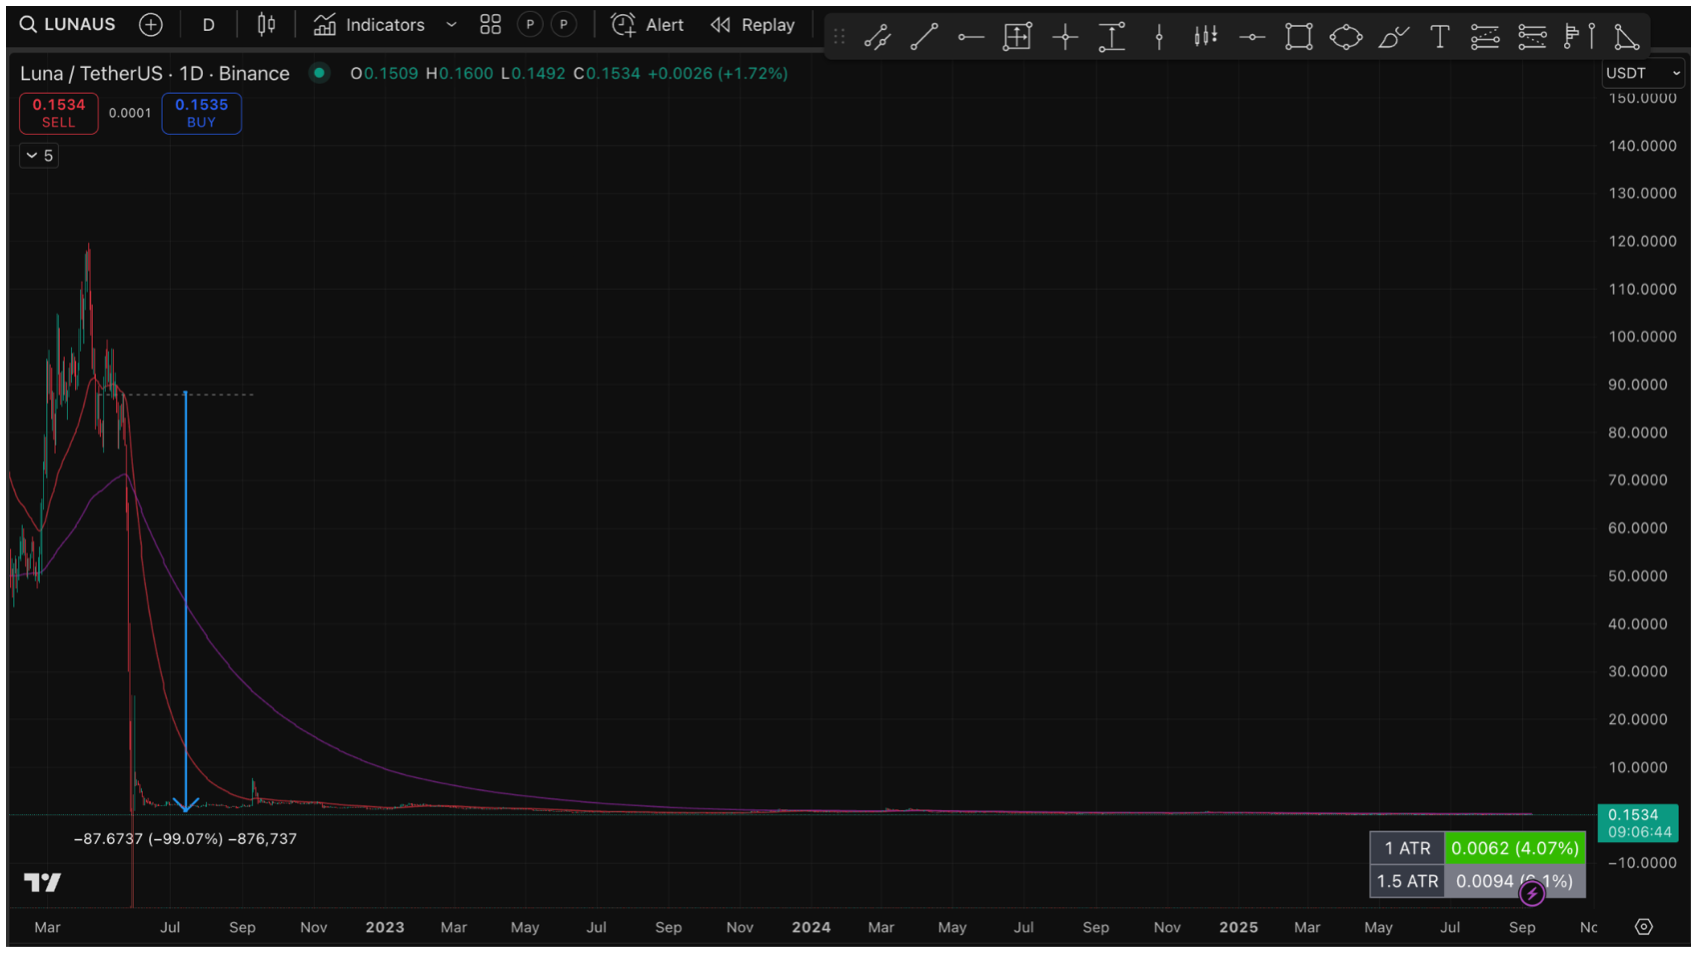Activate the brush drawing tool
1700x956 pixels.
(x=1392, y=37)
